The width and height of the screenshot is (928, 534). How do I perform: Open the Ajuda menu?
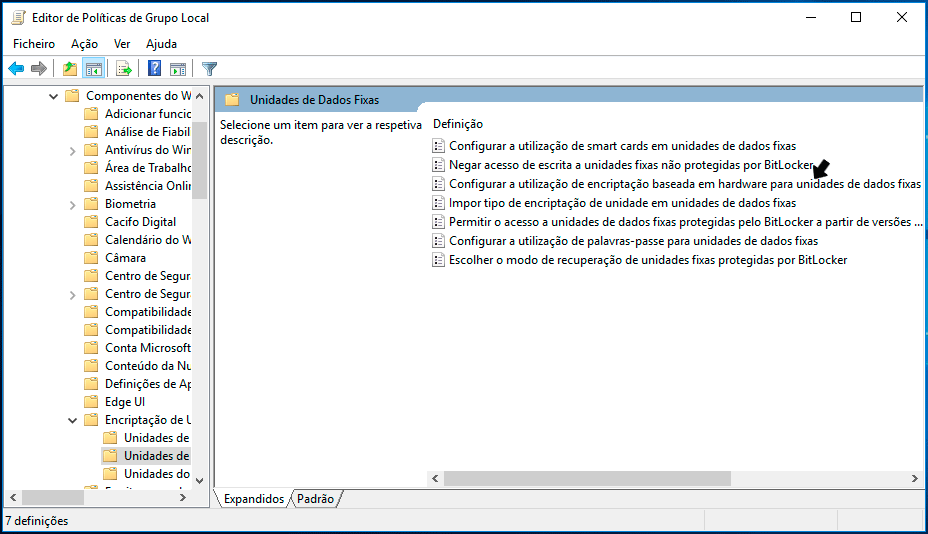[161, 44]
